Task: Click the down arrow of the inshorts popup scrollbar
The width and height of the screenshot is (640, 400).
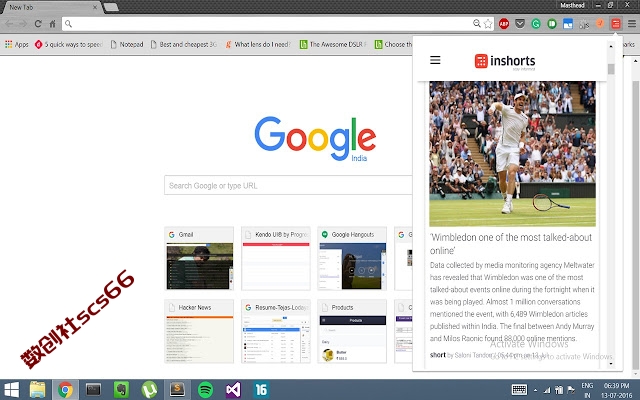Action: coord(611,363)
